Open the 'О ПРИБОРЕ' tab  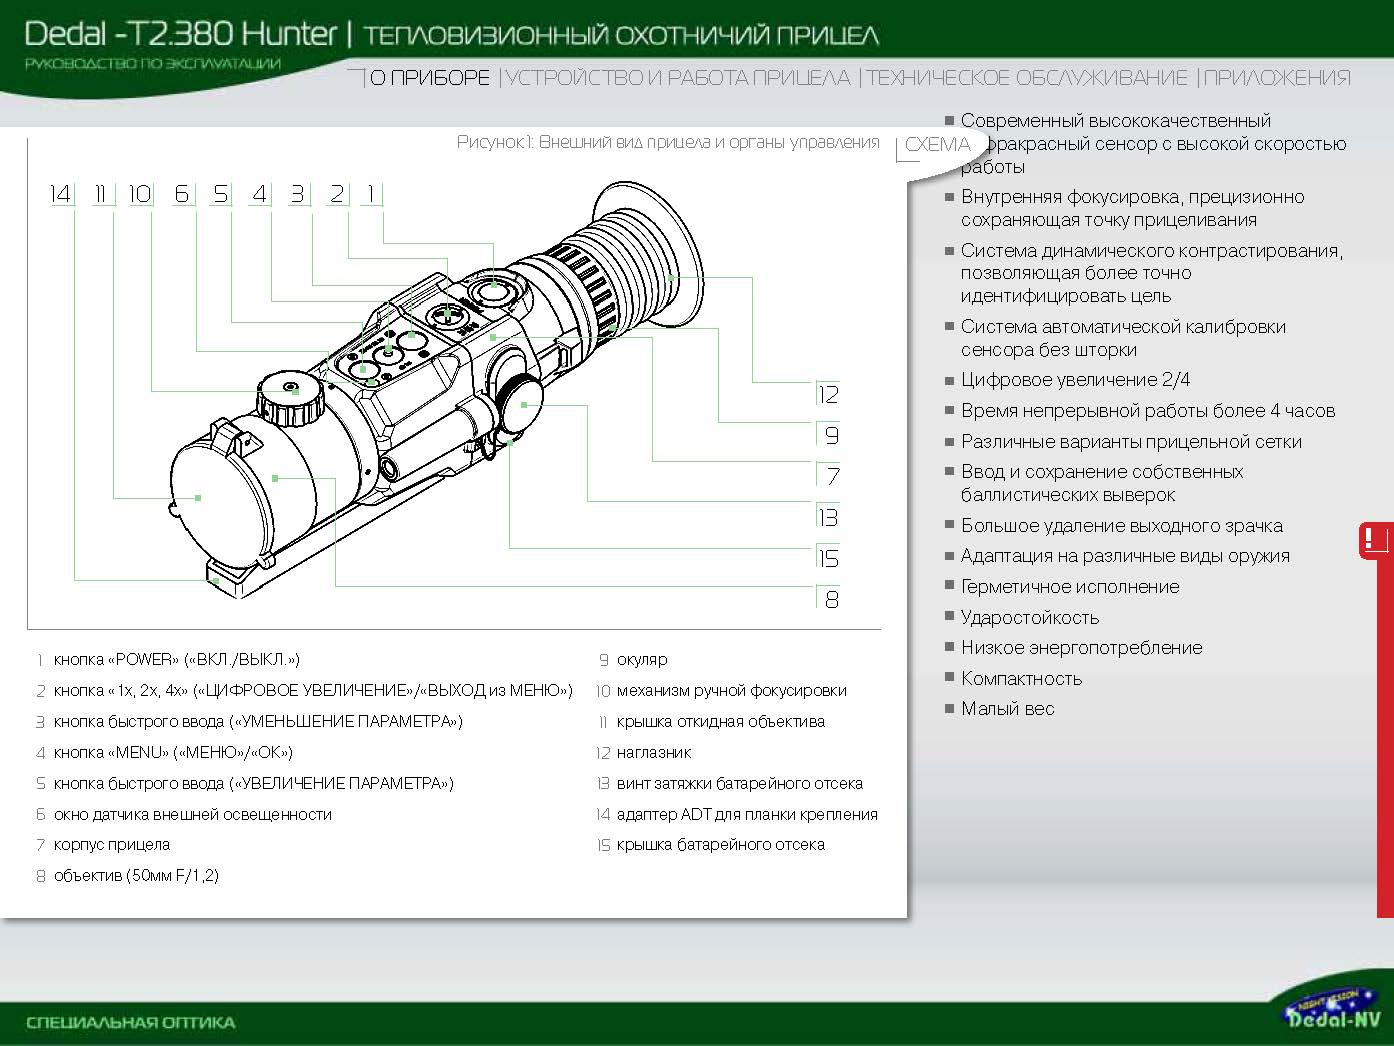(430, 78)
